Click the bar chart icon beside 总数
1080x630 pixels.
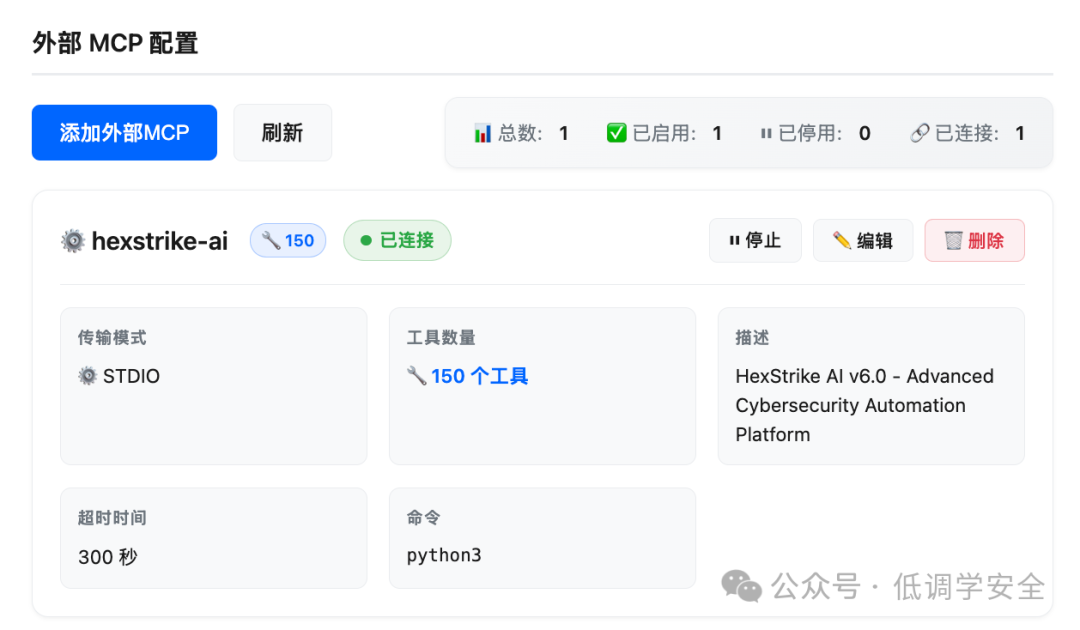(483, 133)
